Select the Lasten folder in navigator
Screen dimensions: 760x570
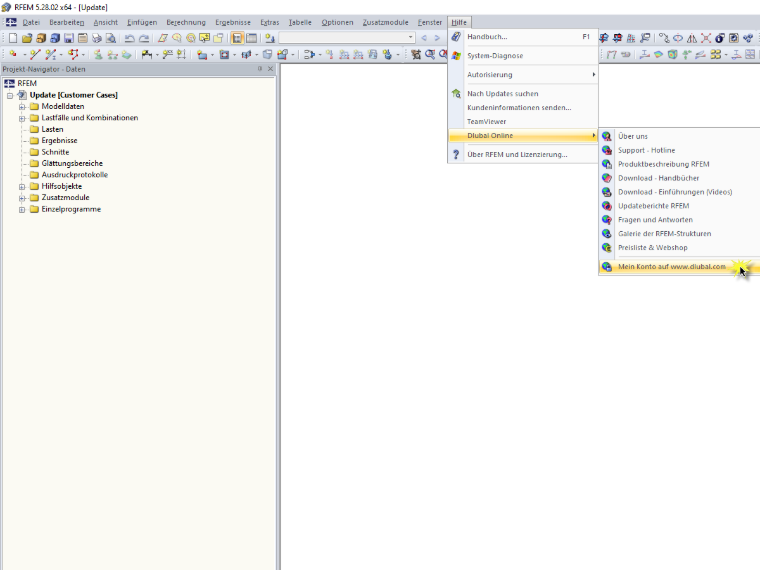[52, 129]
